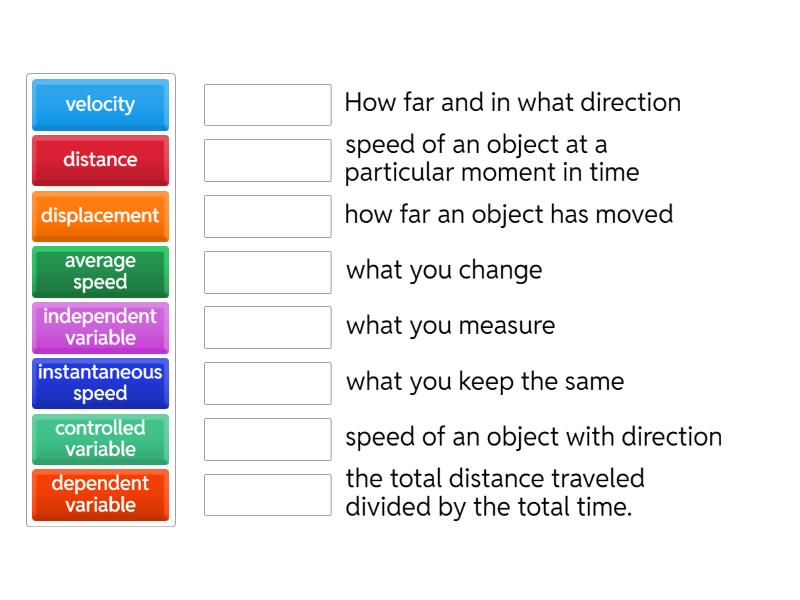Choose the independent variable tile
Viewport: 800px width, 600px height.
click(99, 327)
